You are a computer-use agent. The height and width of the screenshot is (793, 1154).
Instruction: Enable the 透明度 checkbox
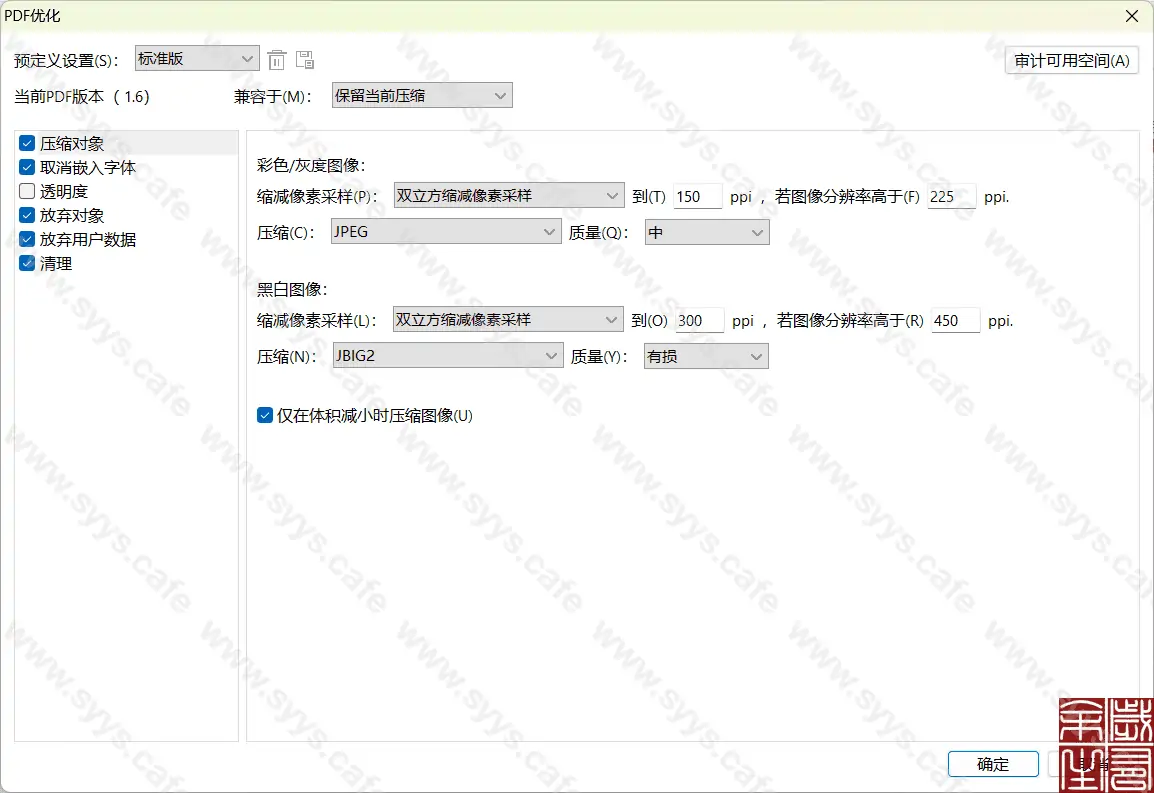click(26, 190)
